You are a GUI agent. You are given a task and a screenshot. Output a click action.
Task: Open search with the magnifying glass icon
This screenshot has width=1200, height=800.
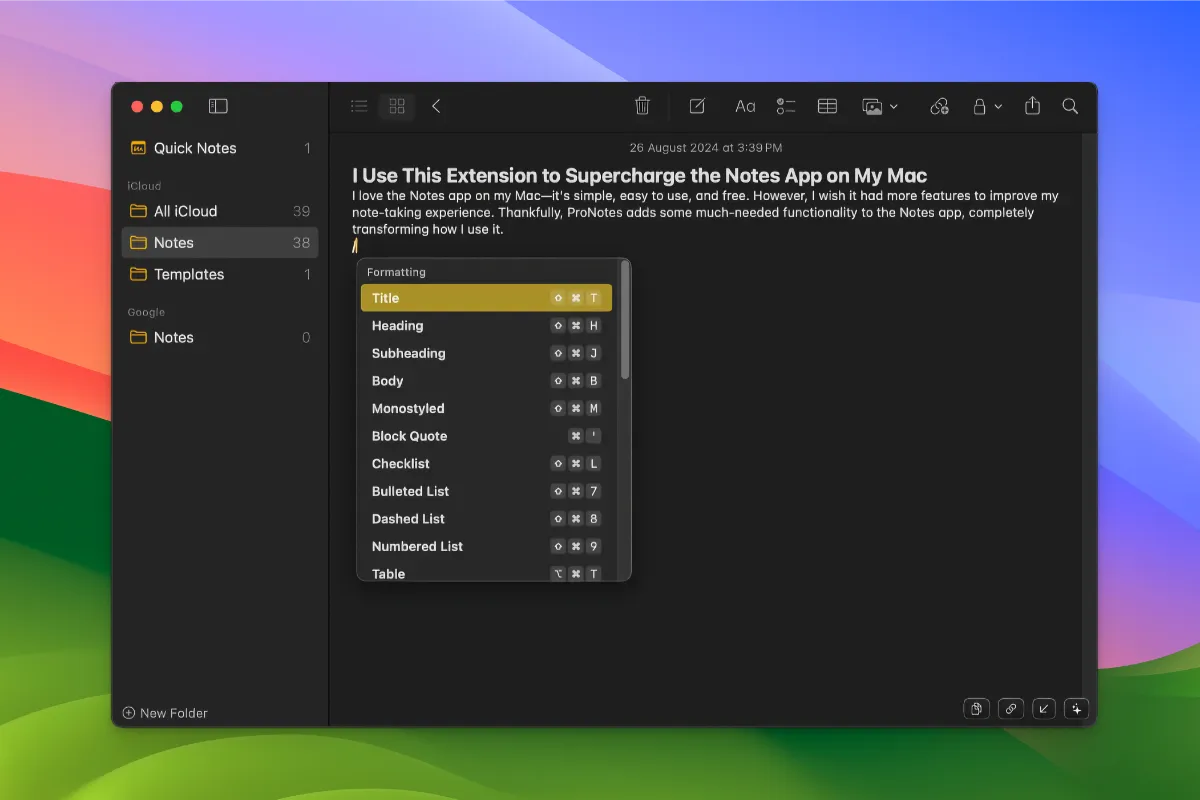pos(1070,106)
